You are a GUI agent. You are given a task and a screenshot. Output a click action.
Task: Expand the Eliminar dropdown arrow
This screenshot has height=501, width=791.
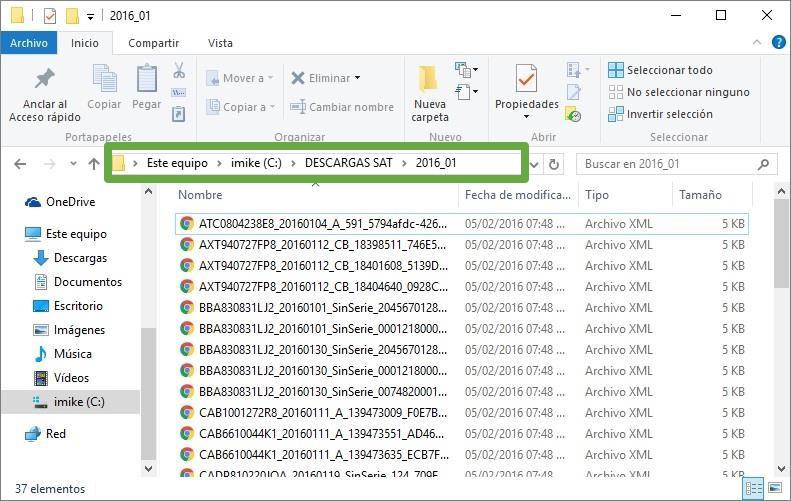click(358, 78)
